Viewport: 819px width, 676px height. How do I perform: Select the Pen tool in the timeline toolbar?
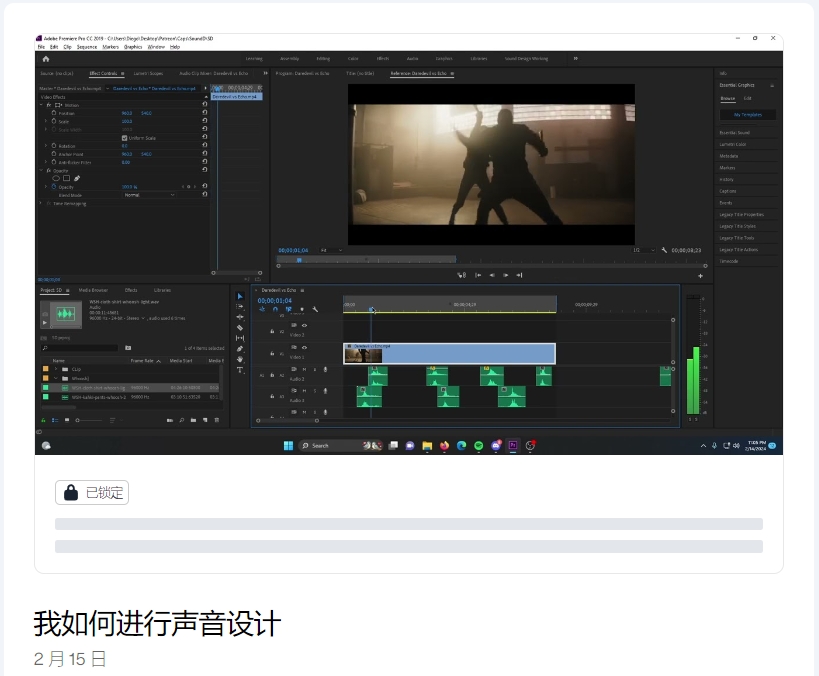pyautogui.click(x=240, y=348)
